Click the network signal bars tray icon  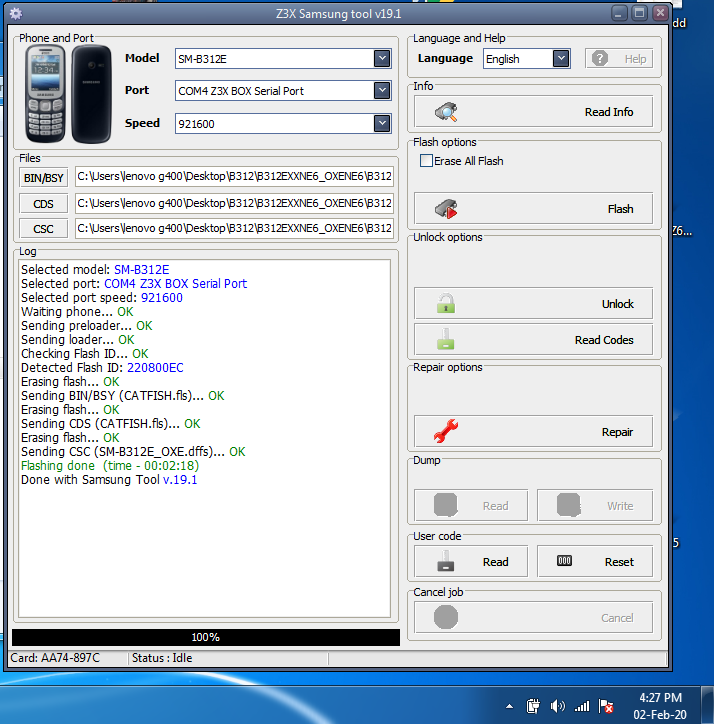(582, 706)
